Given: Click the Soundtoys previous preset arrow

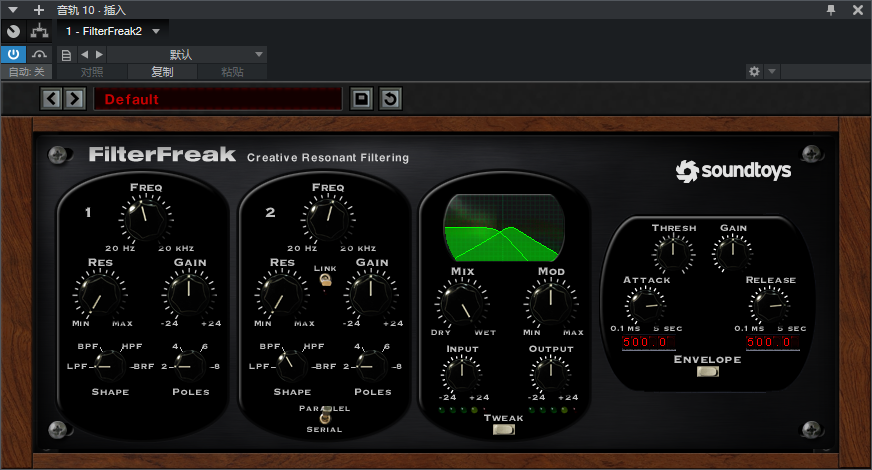Looking at the screenshot, I should pos(52,99).
